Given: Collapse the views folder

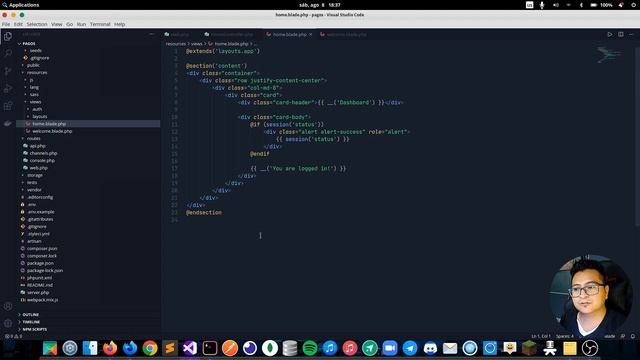Looking at the screenshot, I should 35,102.
